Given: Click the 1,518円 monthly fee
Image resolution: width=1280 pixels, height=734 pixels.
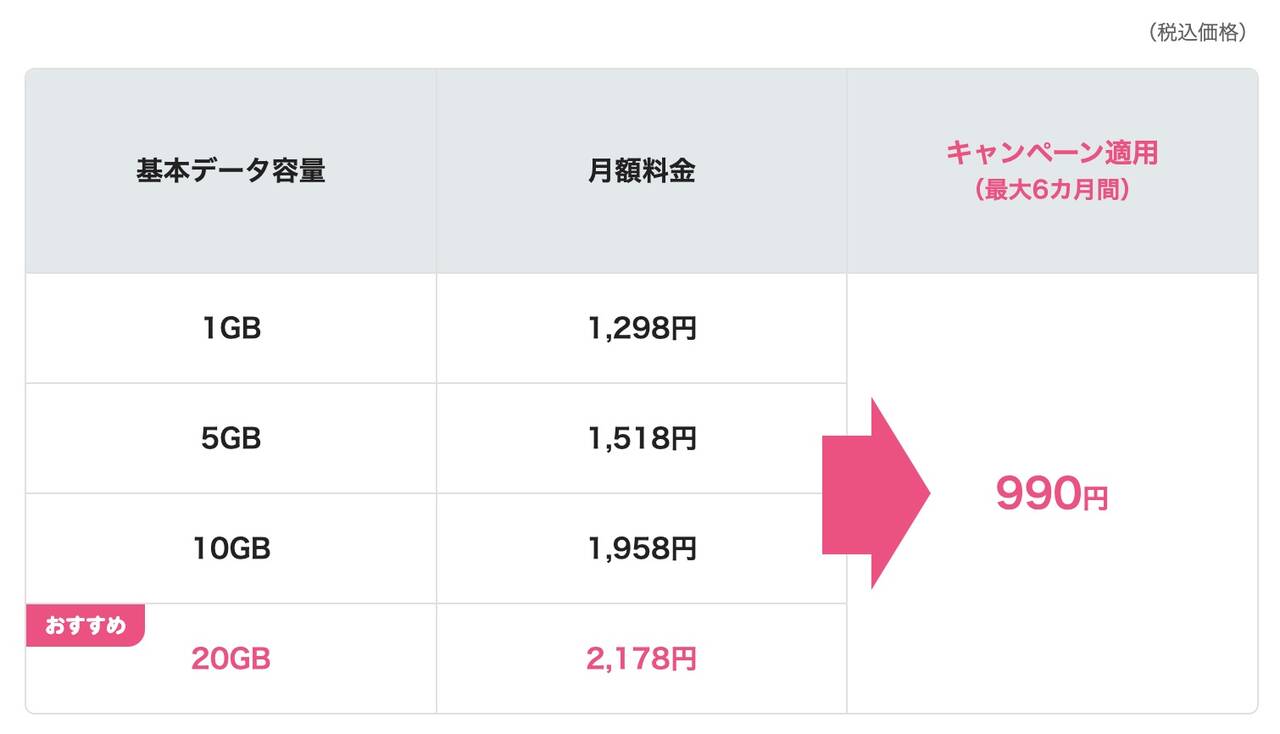Looking at the screenshot, I should click(x=642, y=438).
